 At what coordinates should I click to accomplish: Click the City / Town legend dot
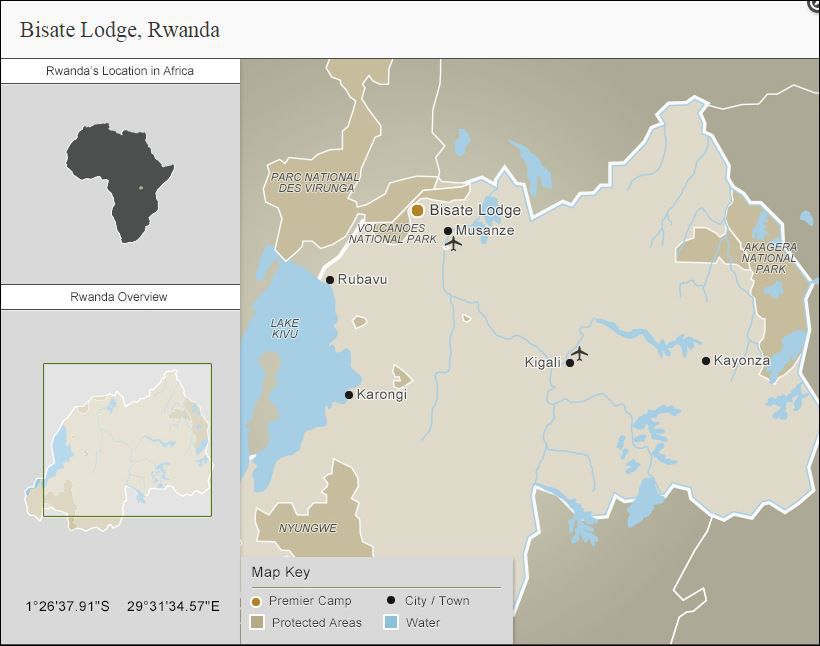(x=391, y=600)
